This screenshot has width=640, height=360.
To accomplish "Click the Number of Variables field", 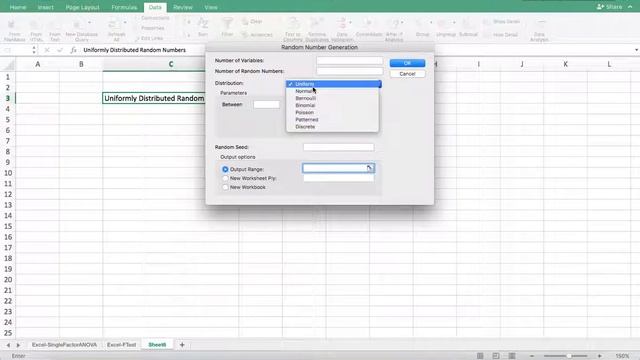I will [349, 60].
